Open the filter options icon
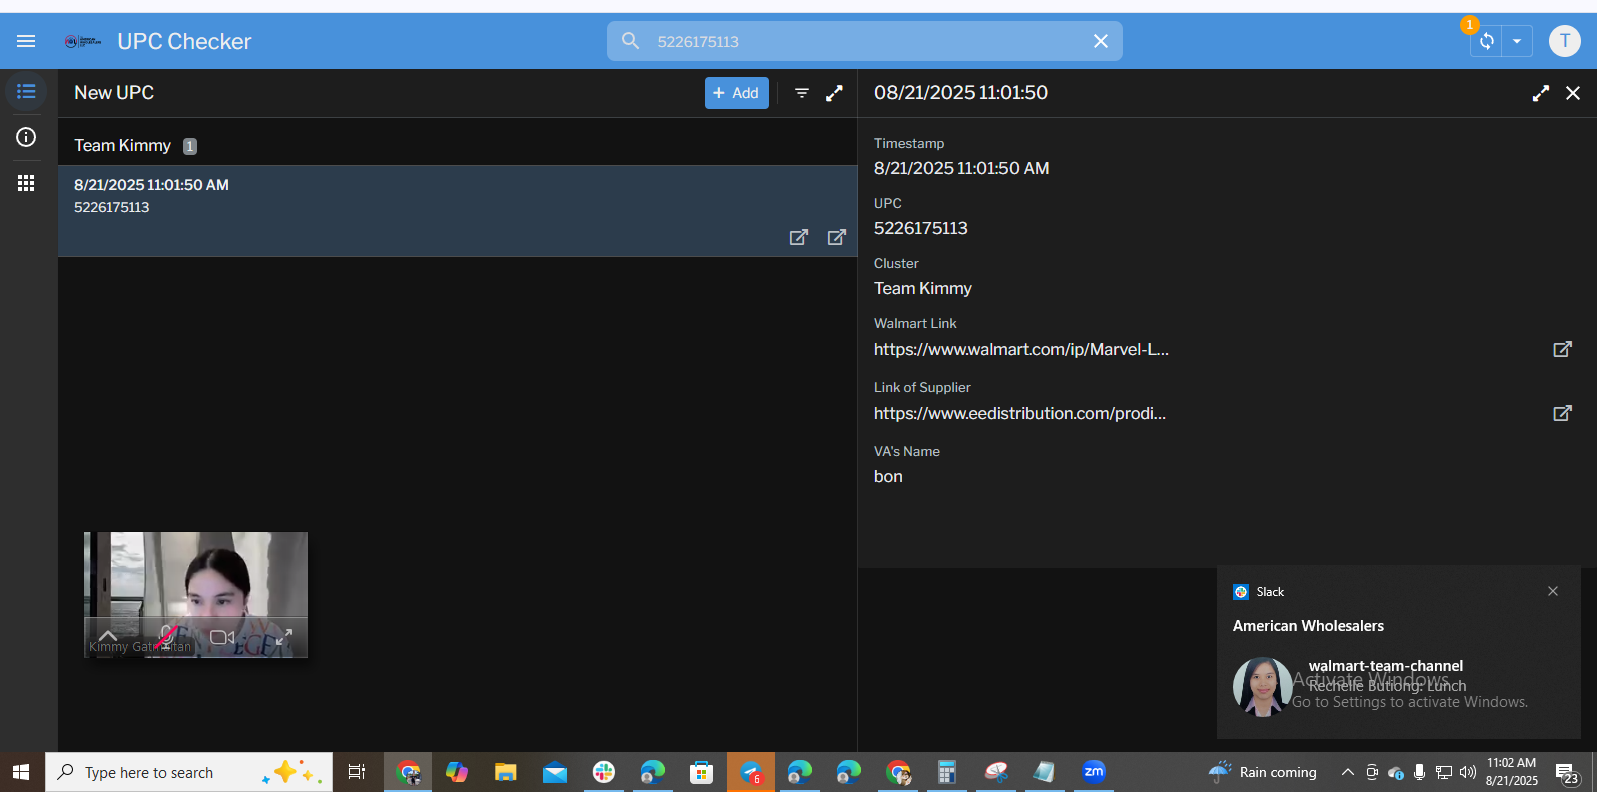Screen dimensions: 1597x792 click(802, 93)
